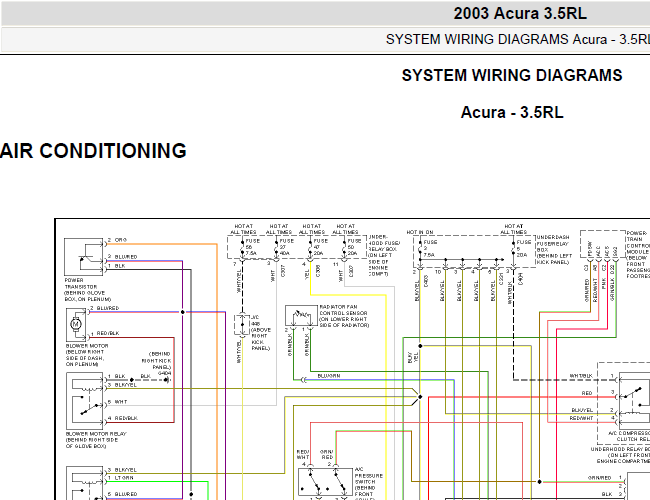Click the 'GRN/RED' wire label bottom right
The height and width of the screenshot is (500, 650).
[x=599, y=478]
